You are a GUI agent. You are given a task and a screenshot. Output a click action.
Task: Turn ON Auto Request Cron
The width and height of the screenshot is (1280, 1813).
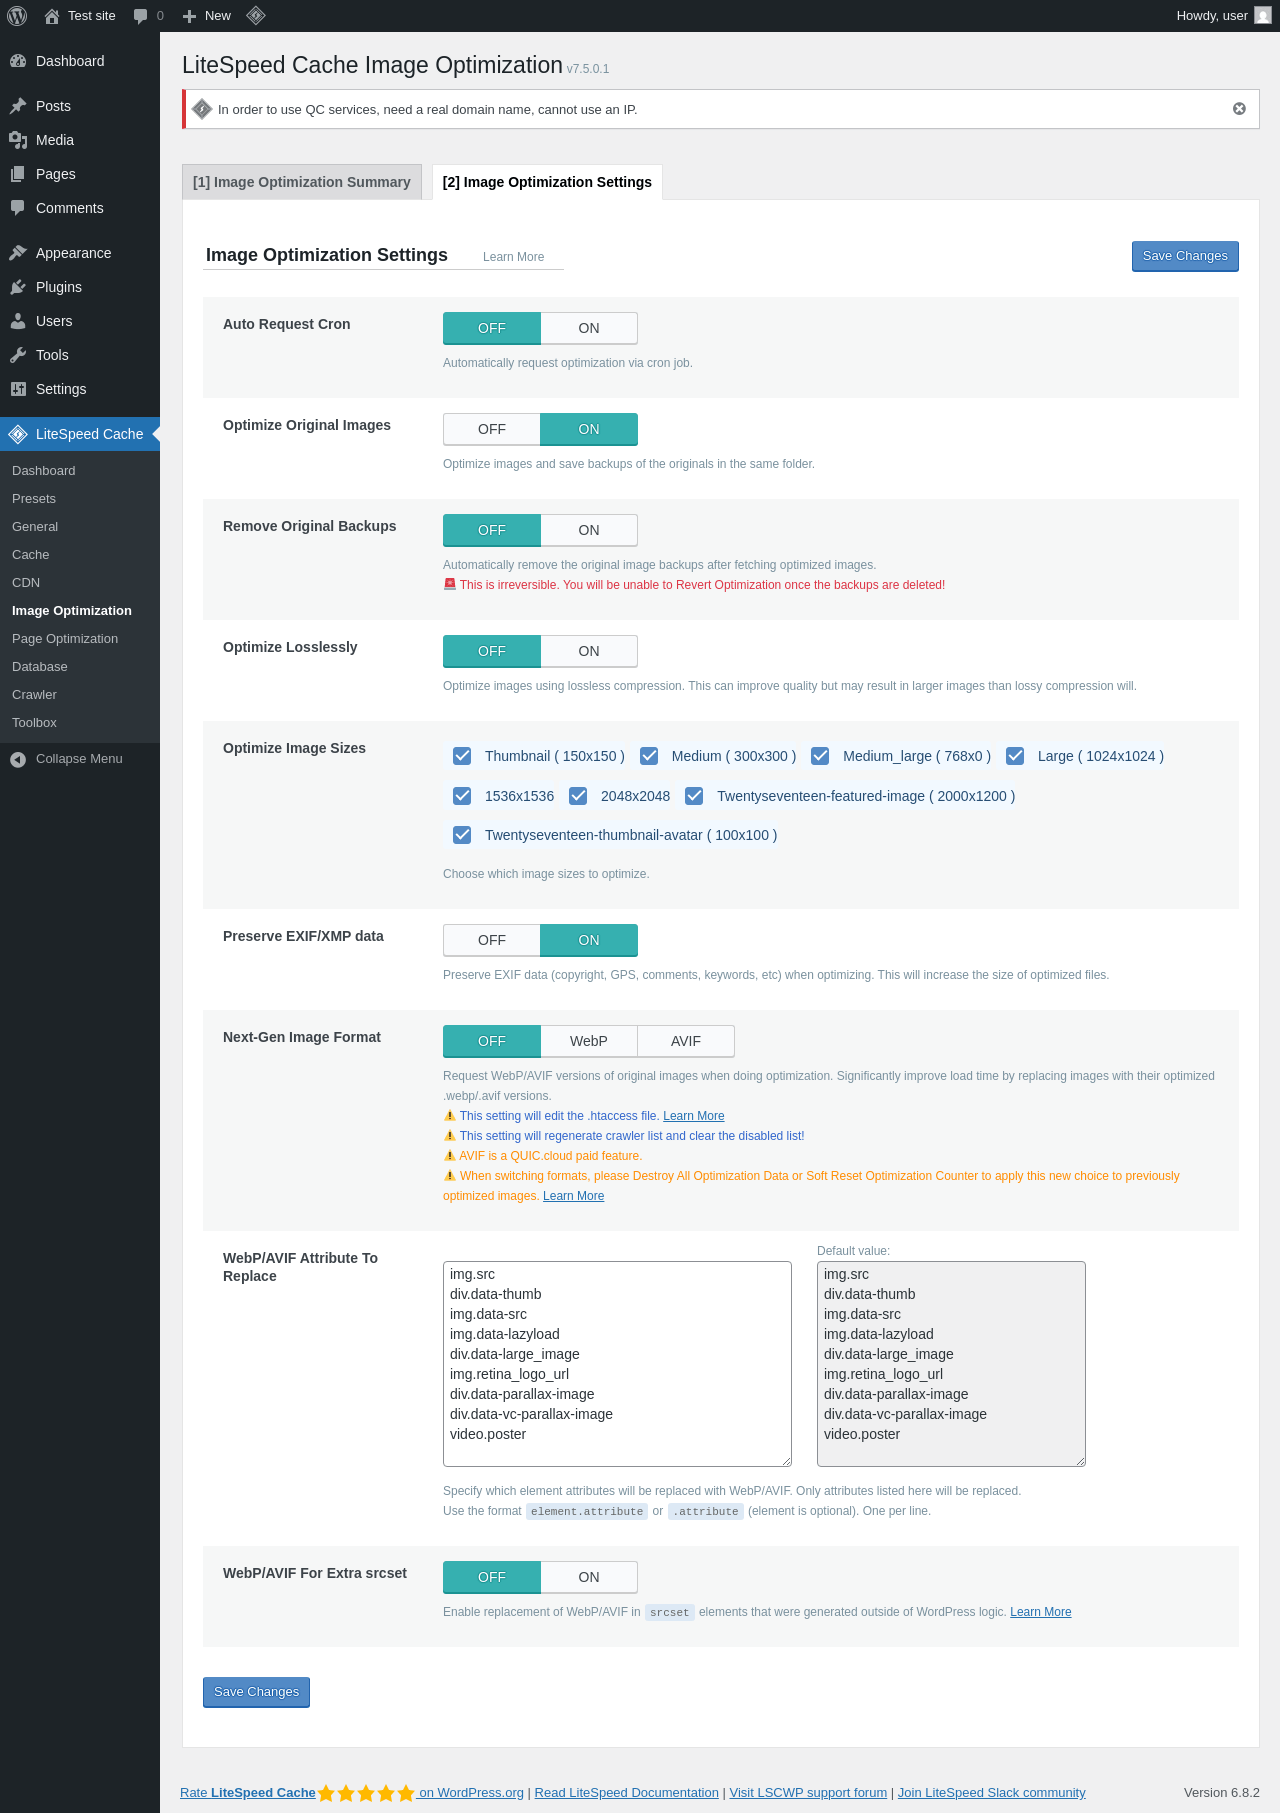(x=589, y=328)
